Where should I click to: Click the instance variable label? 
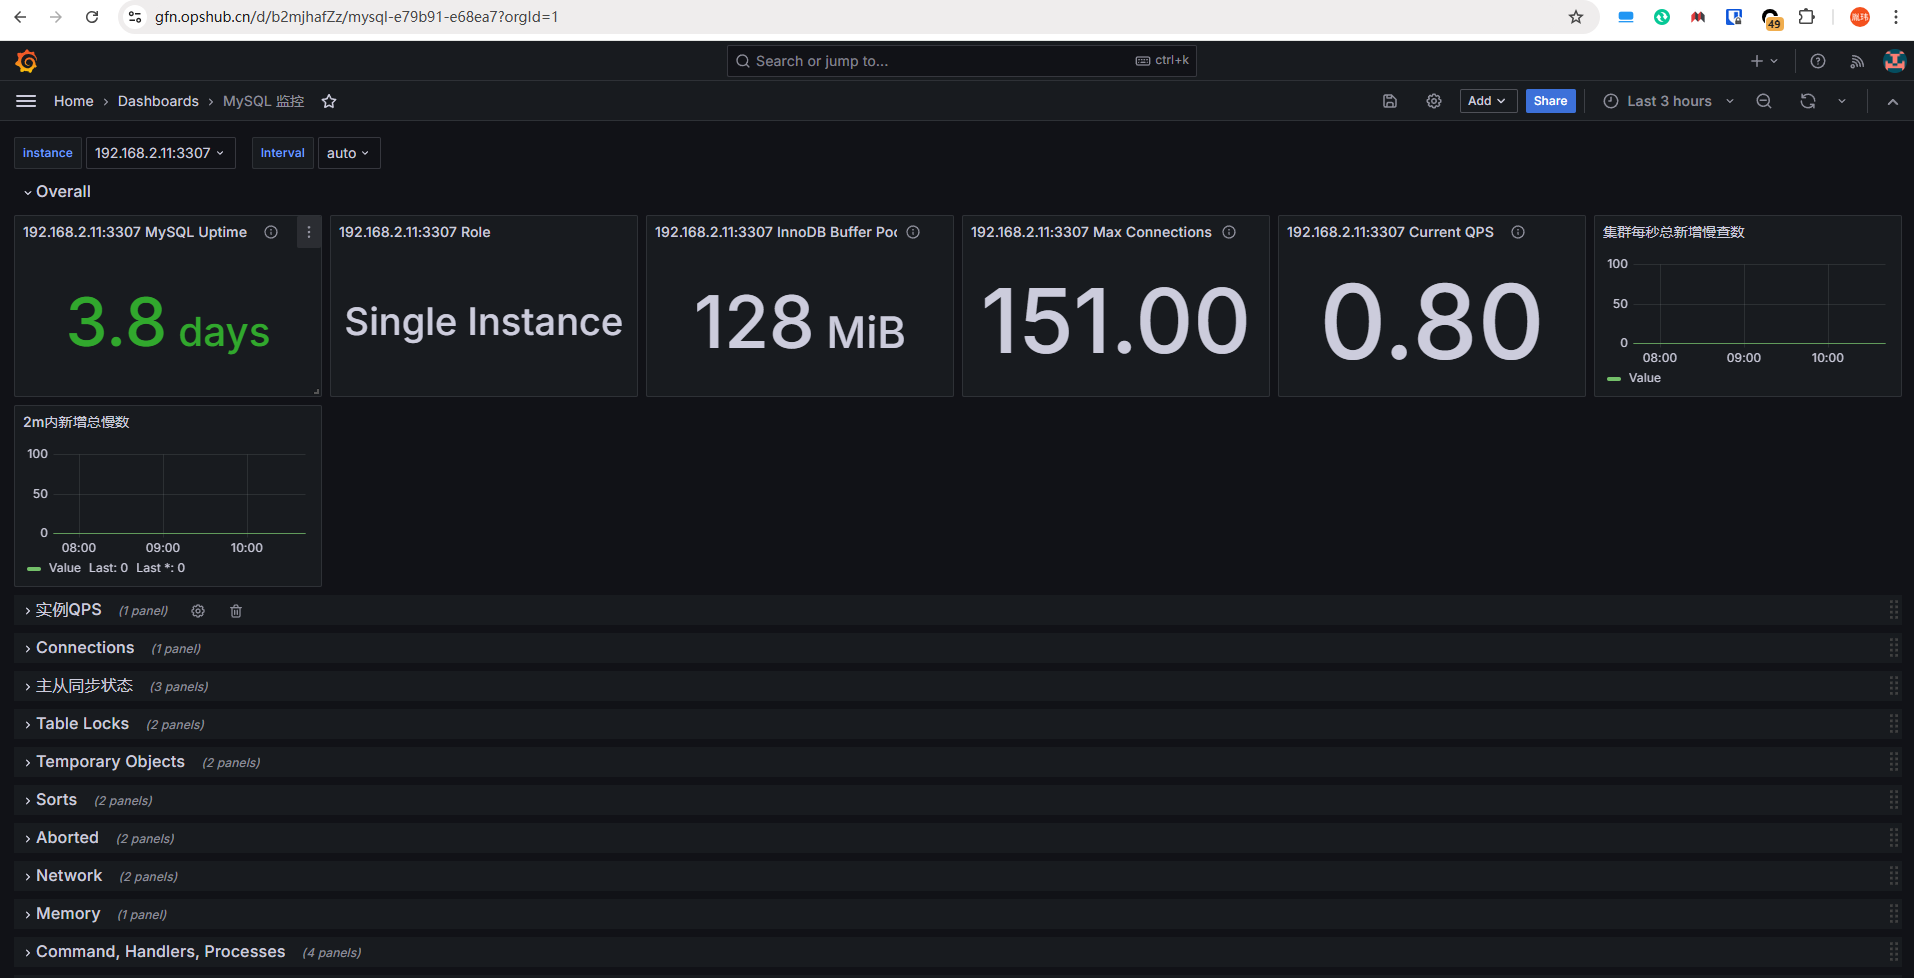[48, 153]
